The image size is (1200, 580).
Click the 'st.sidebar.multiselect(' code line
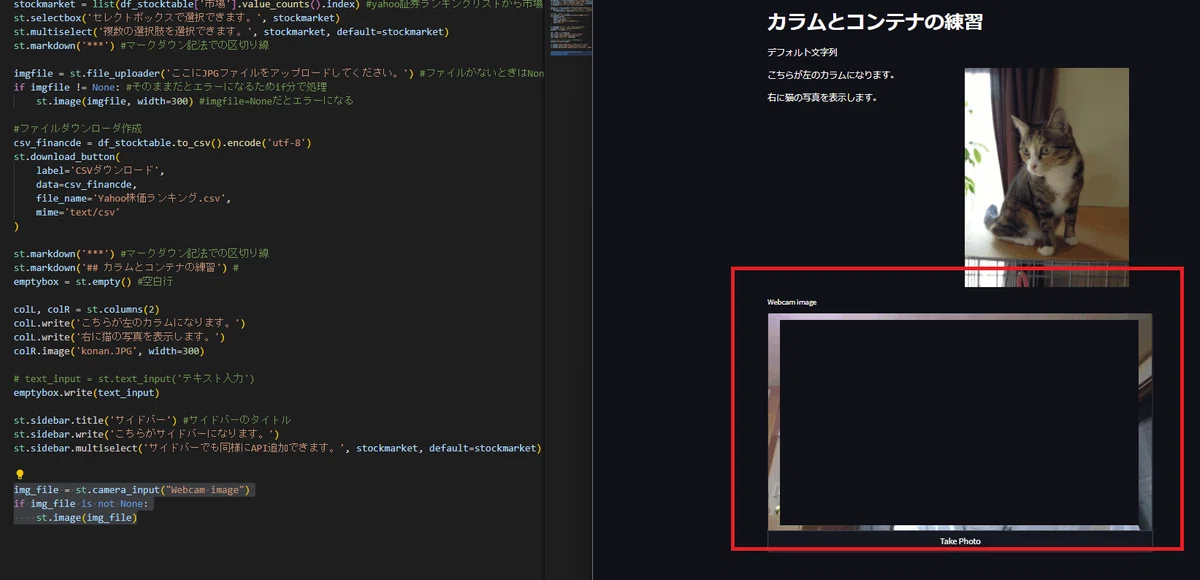click(278, 448)
